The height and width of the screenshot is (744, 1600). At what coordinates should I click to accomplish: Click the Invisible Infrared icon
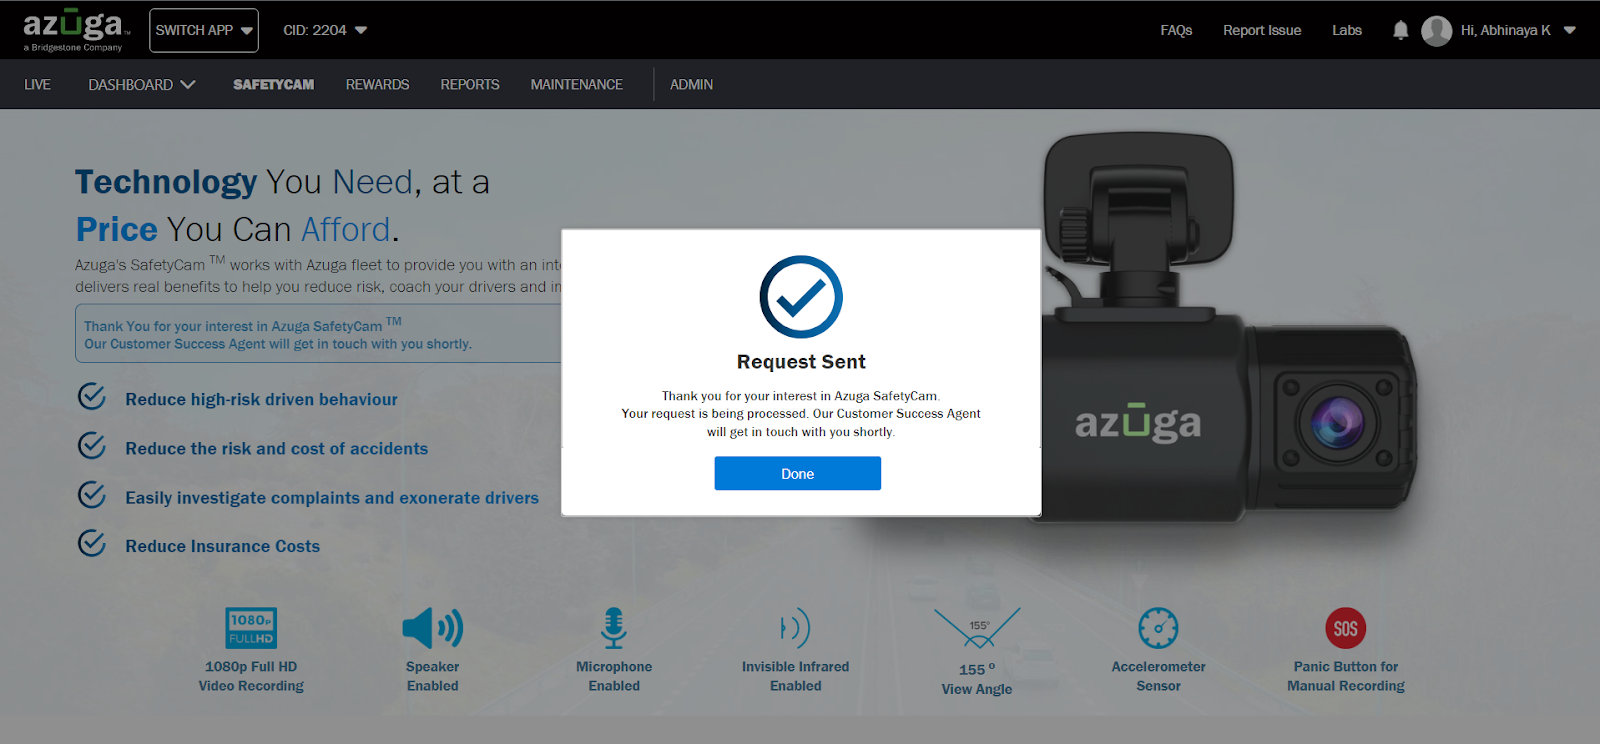pyautogui.click(x=795, y=628)
